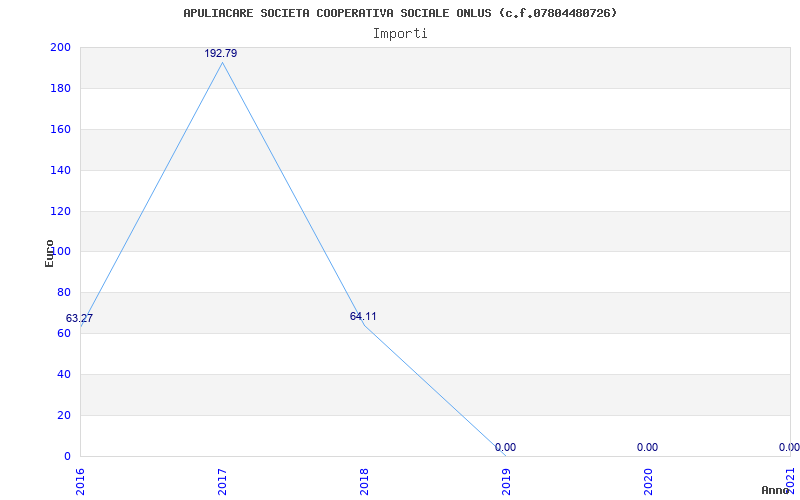Viewport: 800px width, 500px height.
Task: Click the 40 y-axis tick label
Action: pos(64,374)
